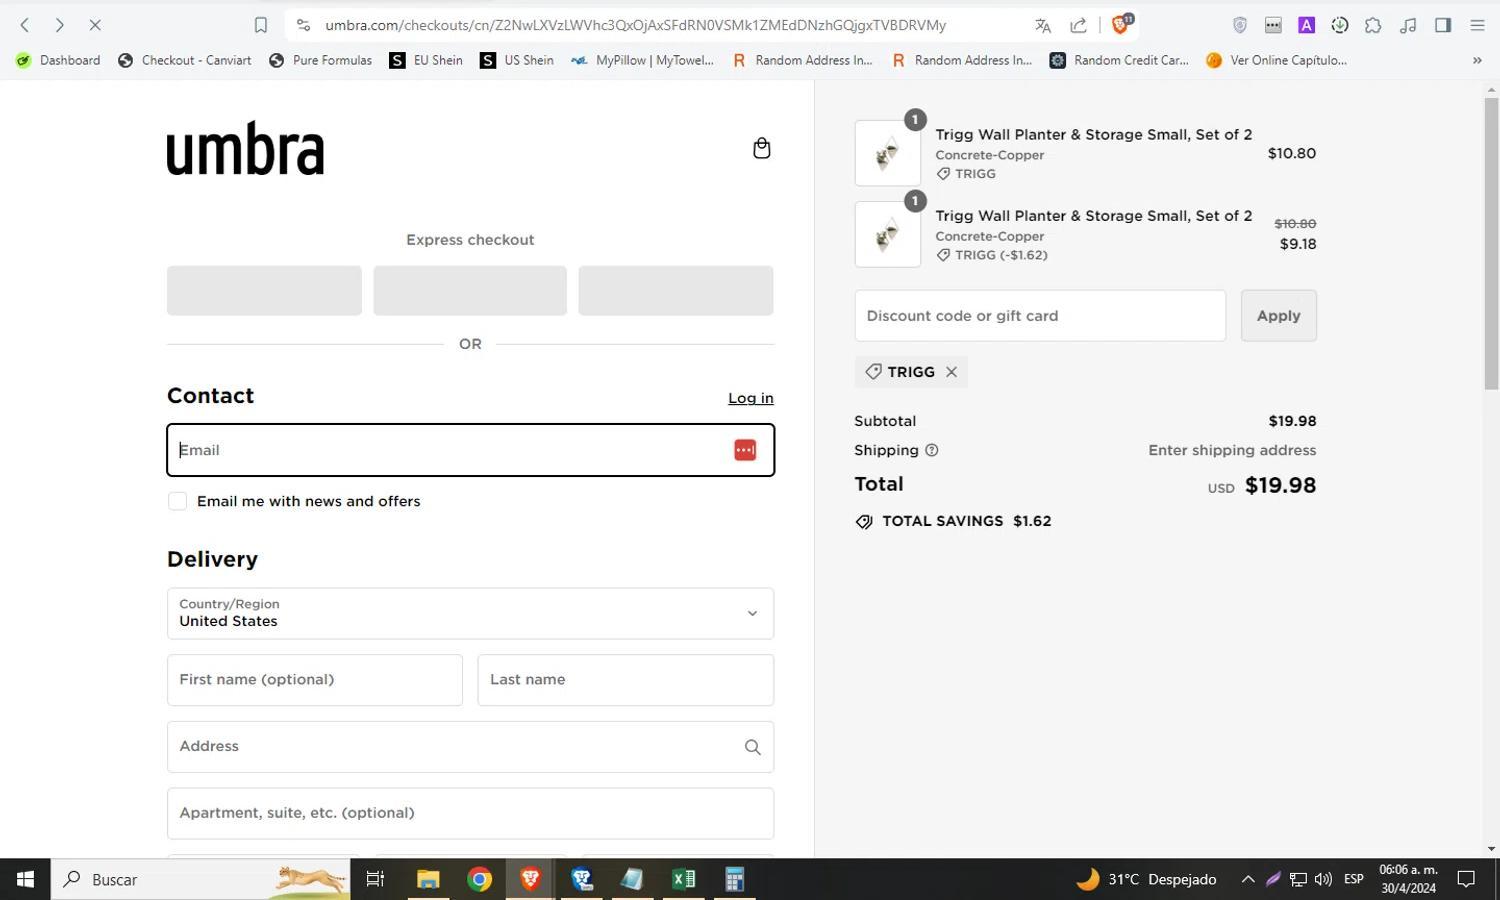This screenshot has width=1500, height=900.
Task: Click password manager icon in Email field
Action: tap(745, 450)
